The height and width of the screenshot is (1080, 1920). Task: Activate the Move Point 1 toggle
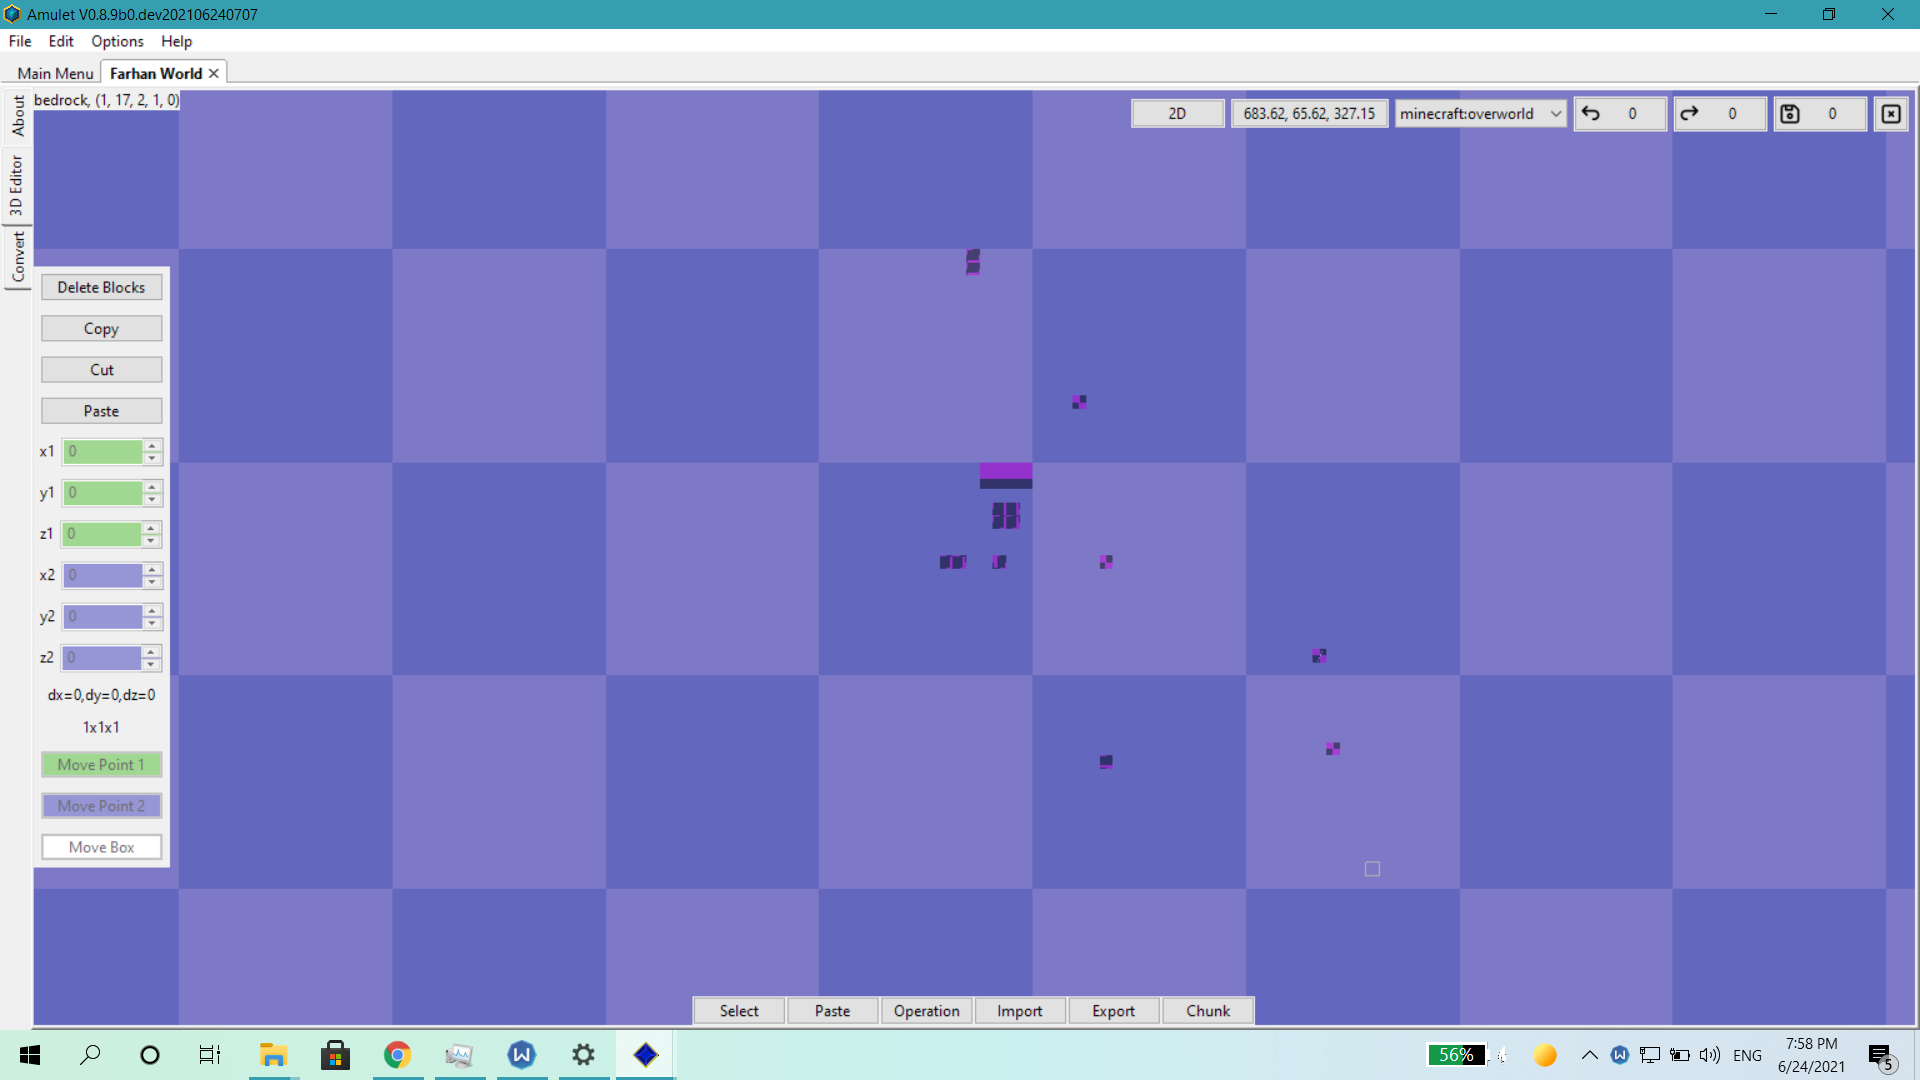point(101,765)
